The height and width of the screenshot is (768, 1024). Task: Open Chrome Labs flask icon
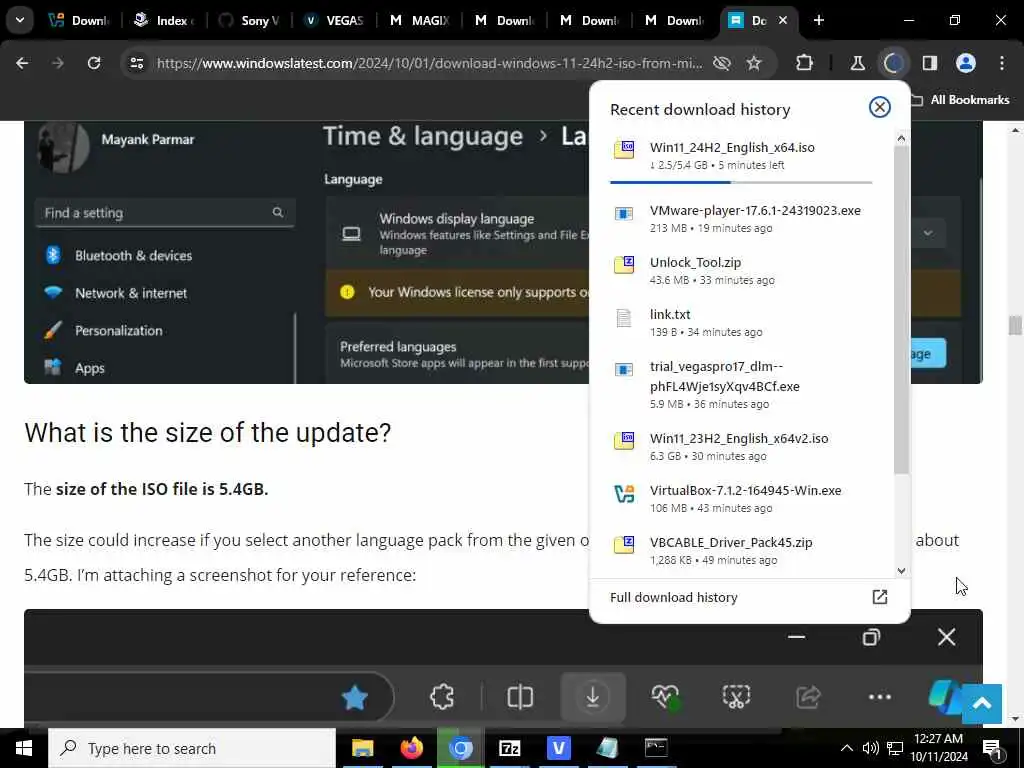point(857,63)
